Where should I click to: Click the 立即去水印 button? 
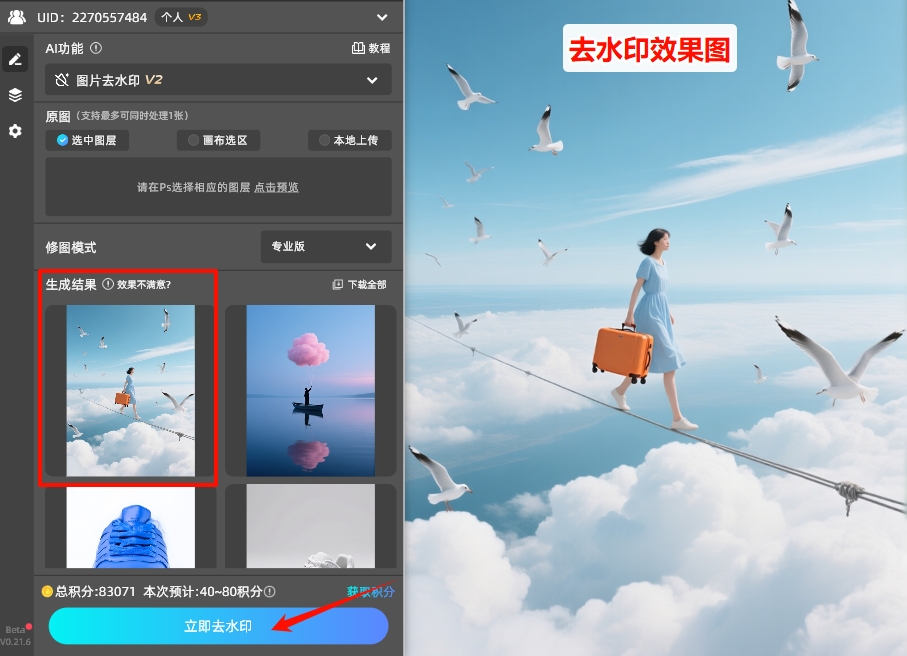click(x=218, y=625)
